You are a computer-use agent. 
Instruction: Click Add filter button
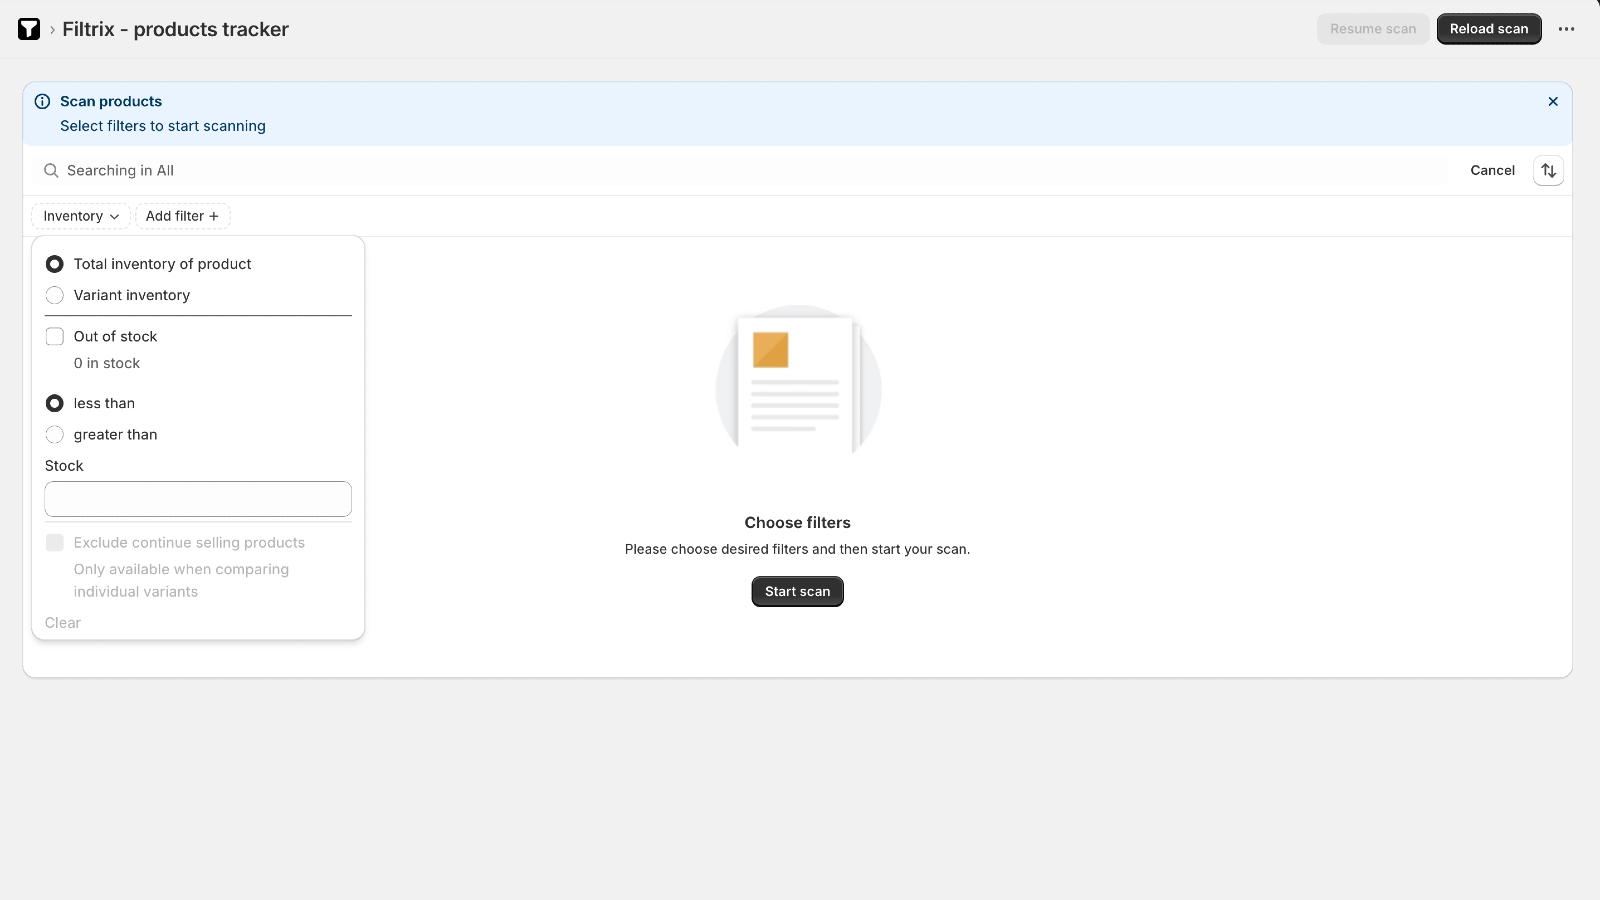(x=182, y=216)
